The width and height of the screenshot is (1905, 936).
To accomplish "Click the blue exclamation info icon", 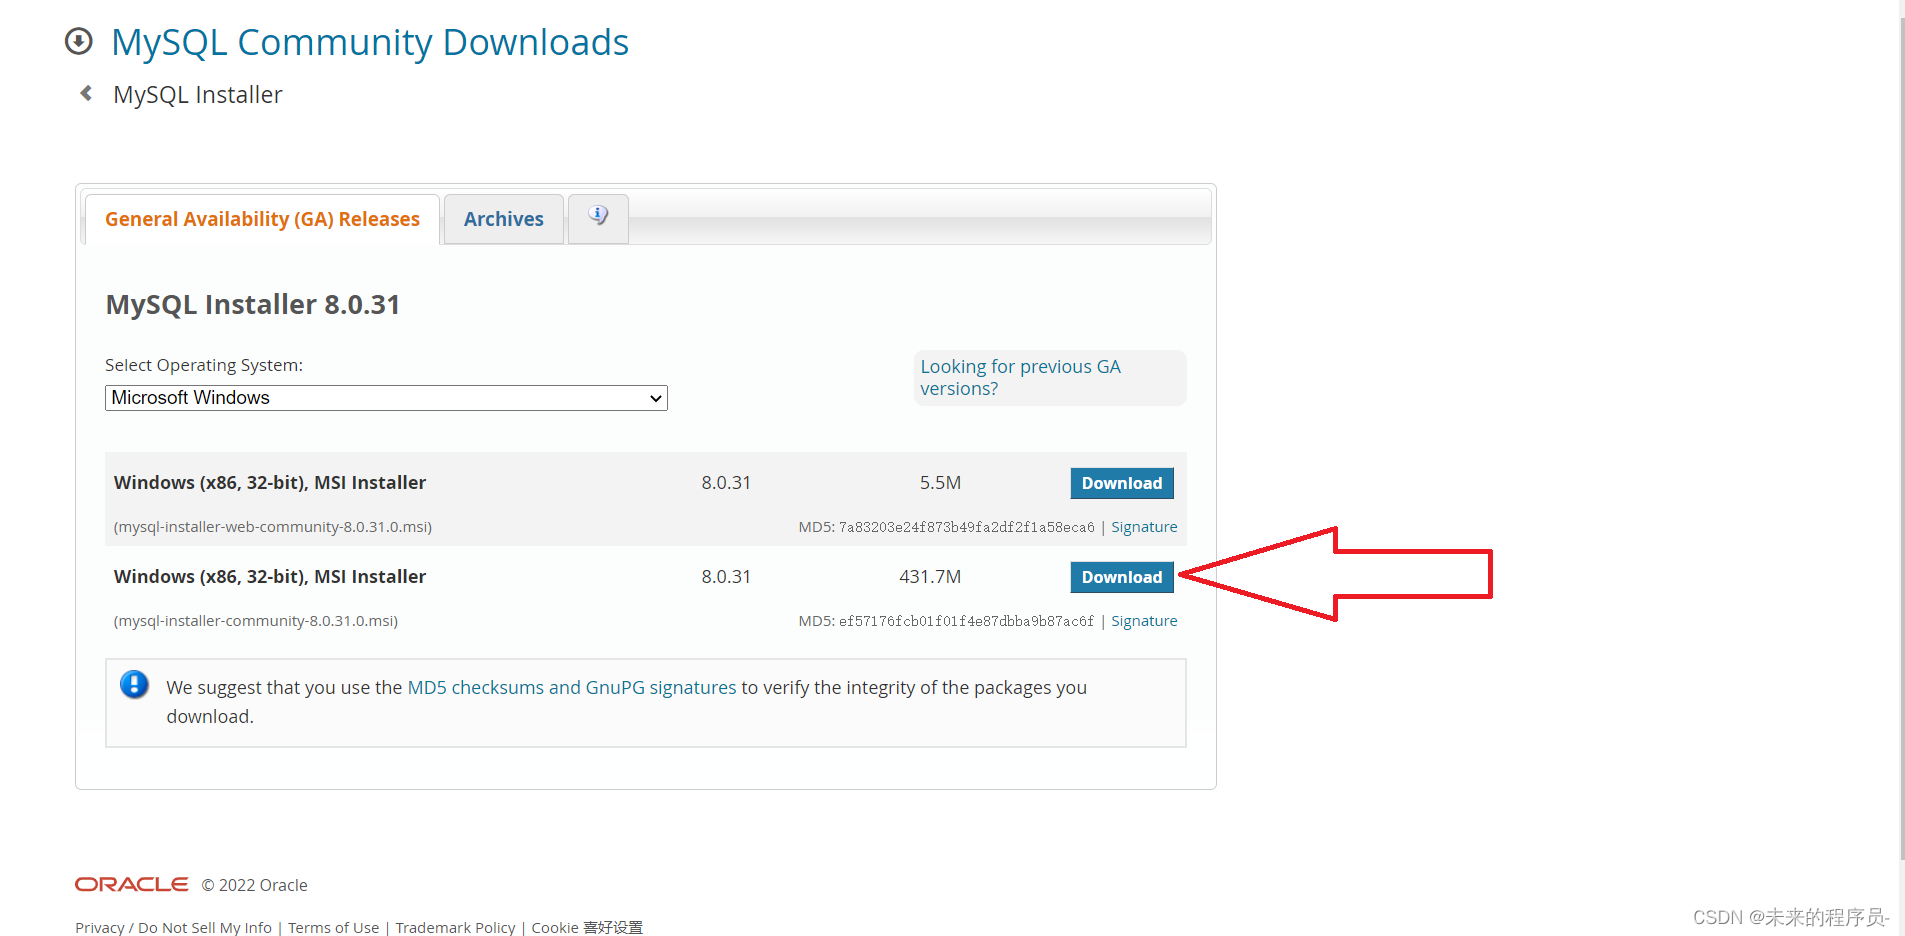I will coord(134,684).
